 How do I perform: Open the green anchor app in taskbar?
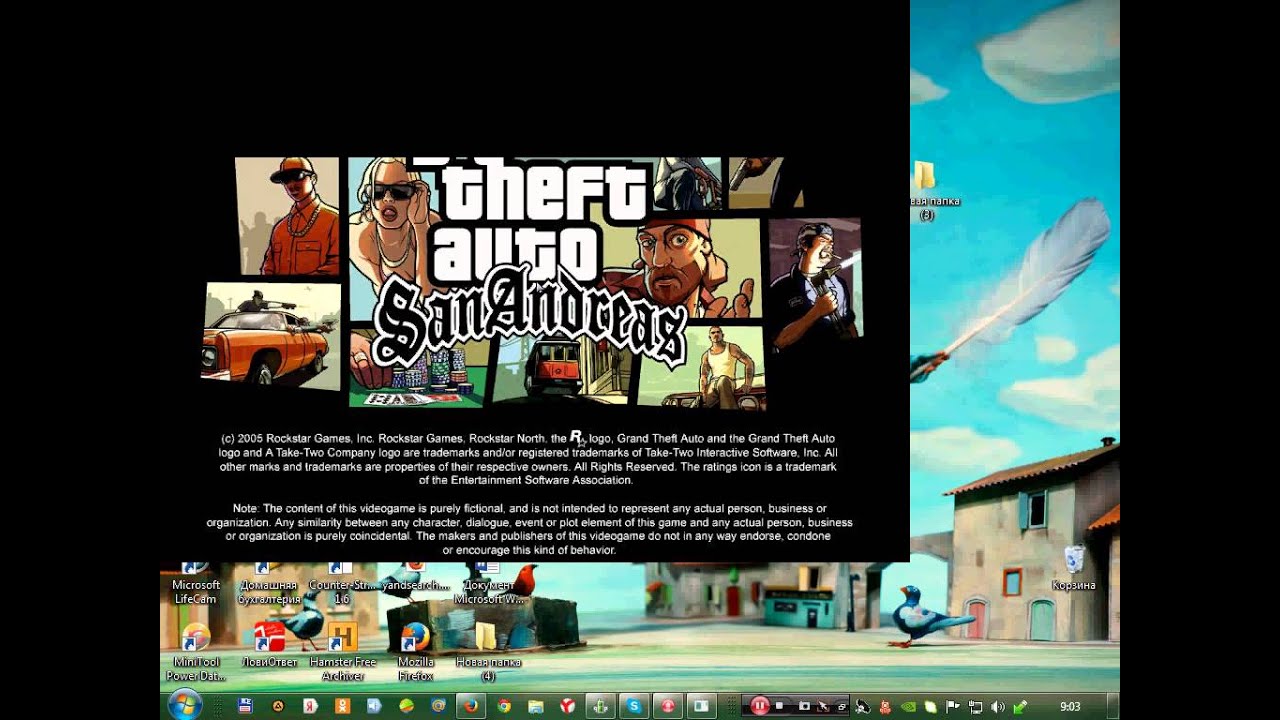click(x=600, y=706)
